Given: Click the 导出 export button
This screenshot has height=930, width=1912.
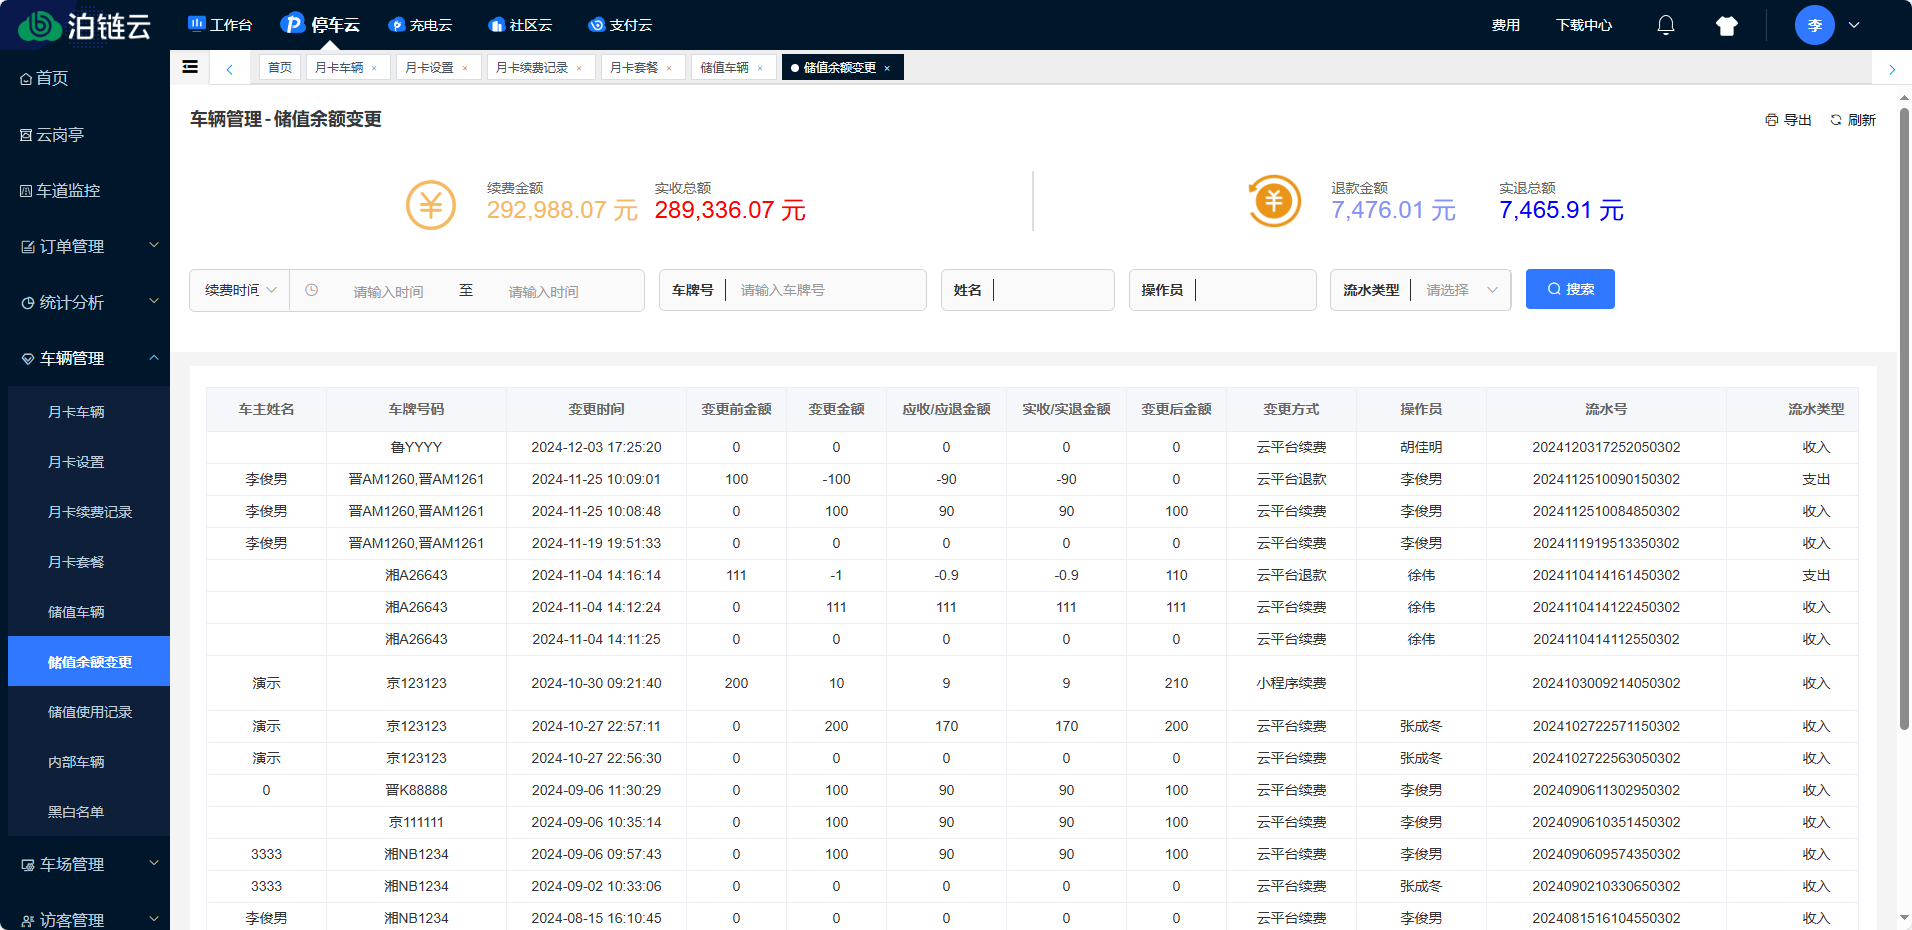Looking at the screenshot, I should [x=1788, y=120].
